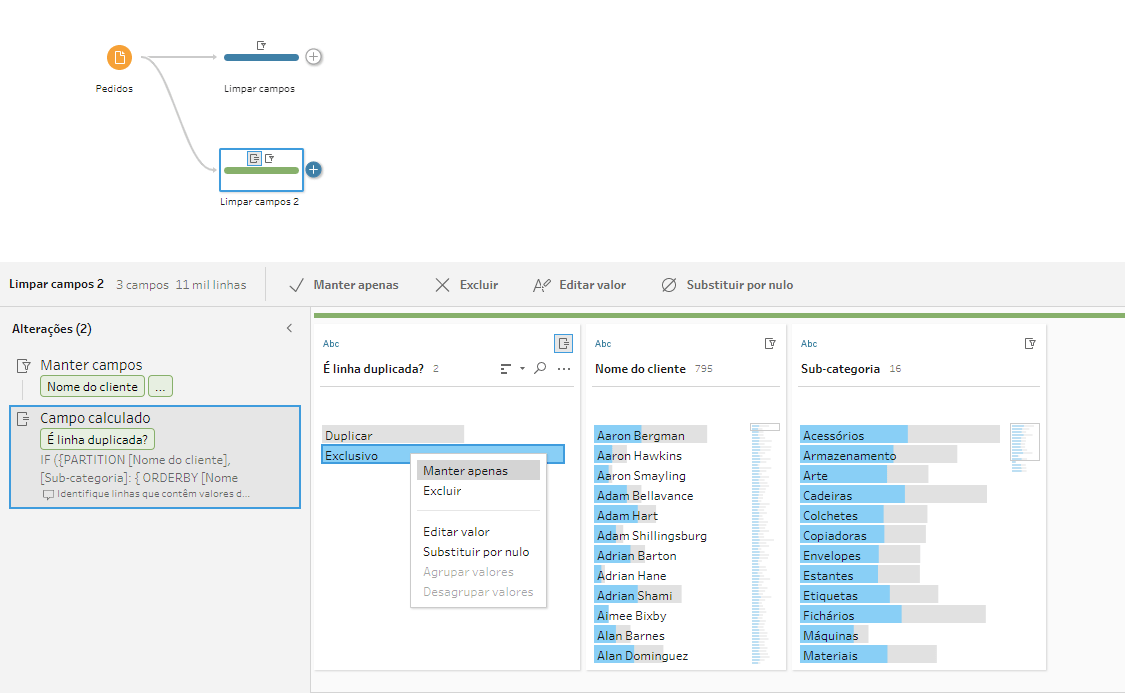Select Substituir por nulo in the context menu
The height and width of the screenshot is (693, 1125).
476,552
